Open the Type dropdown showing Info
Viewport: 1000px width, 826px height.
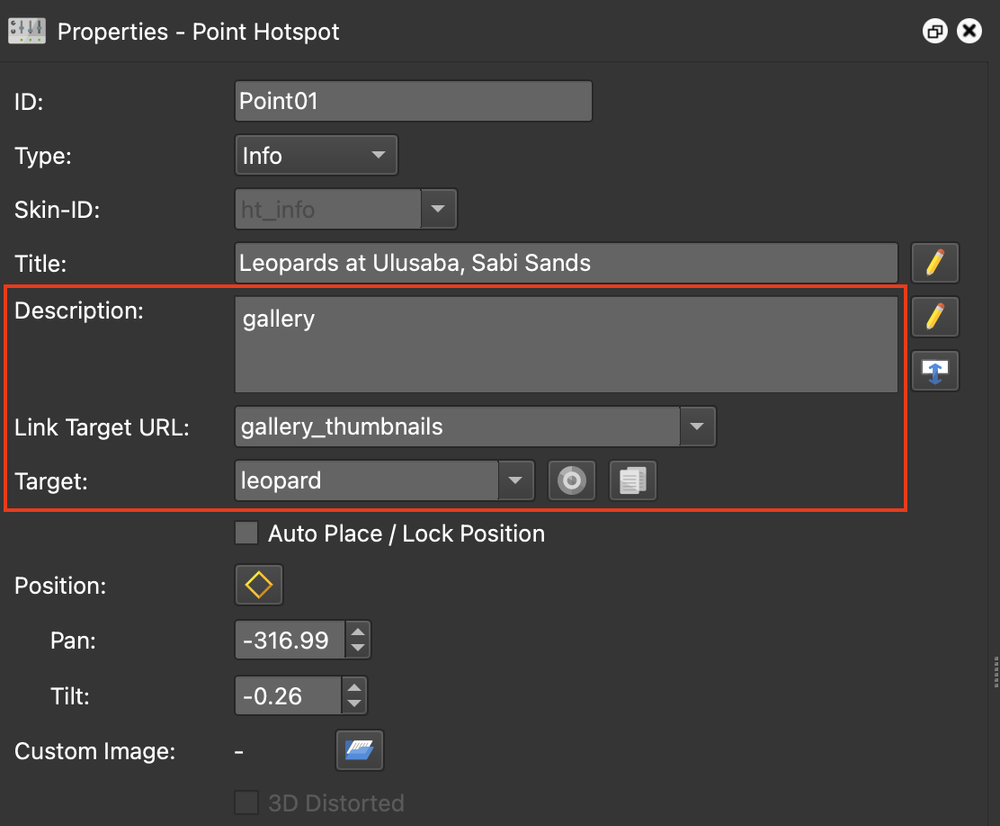pyautogui.click(x=316, y=156)
